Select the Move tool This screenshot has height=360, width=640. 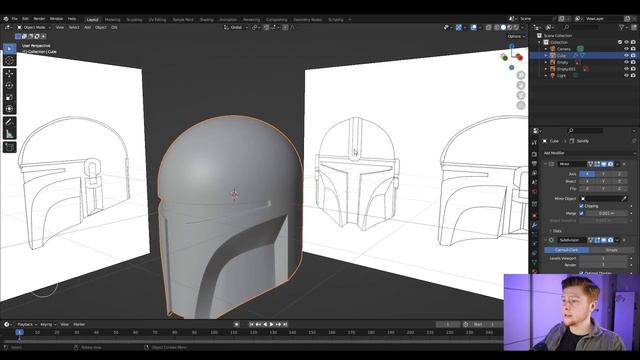tap(9, 73)
